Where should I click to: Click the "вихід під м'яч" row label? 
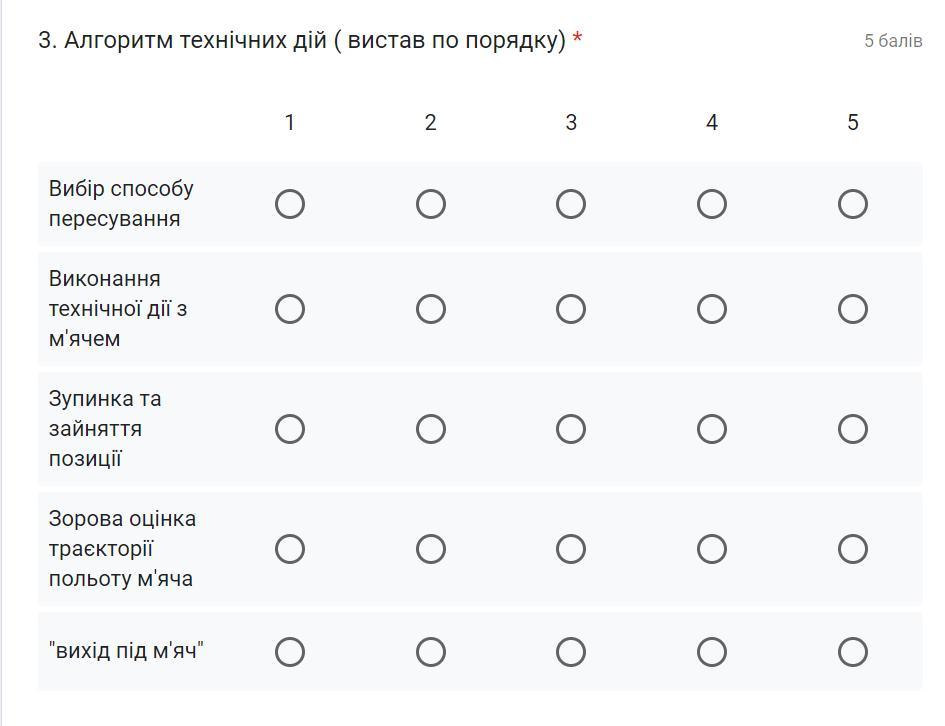126,651
